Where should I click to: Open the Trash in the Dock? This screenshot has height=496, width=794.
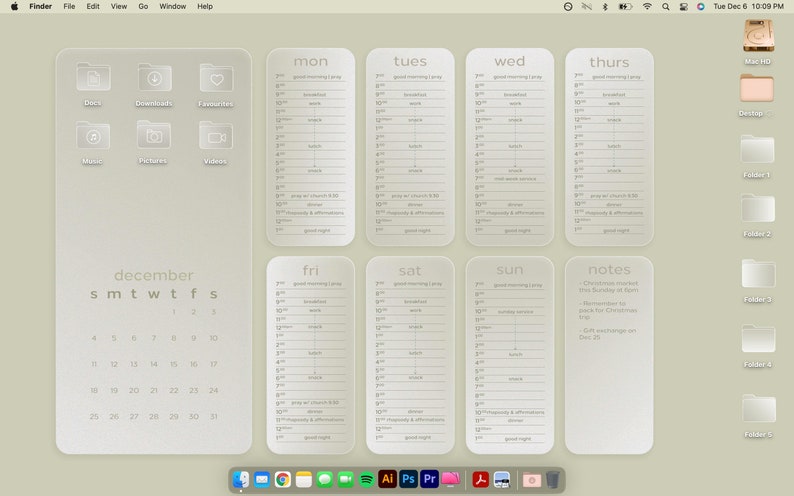pyautogui.click(x=553, y=479)
